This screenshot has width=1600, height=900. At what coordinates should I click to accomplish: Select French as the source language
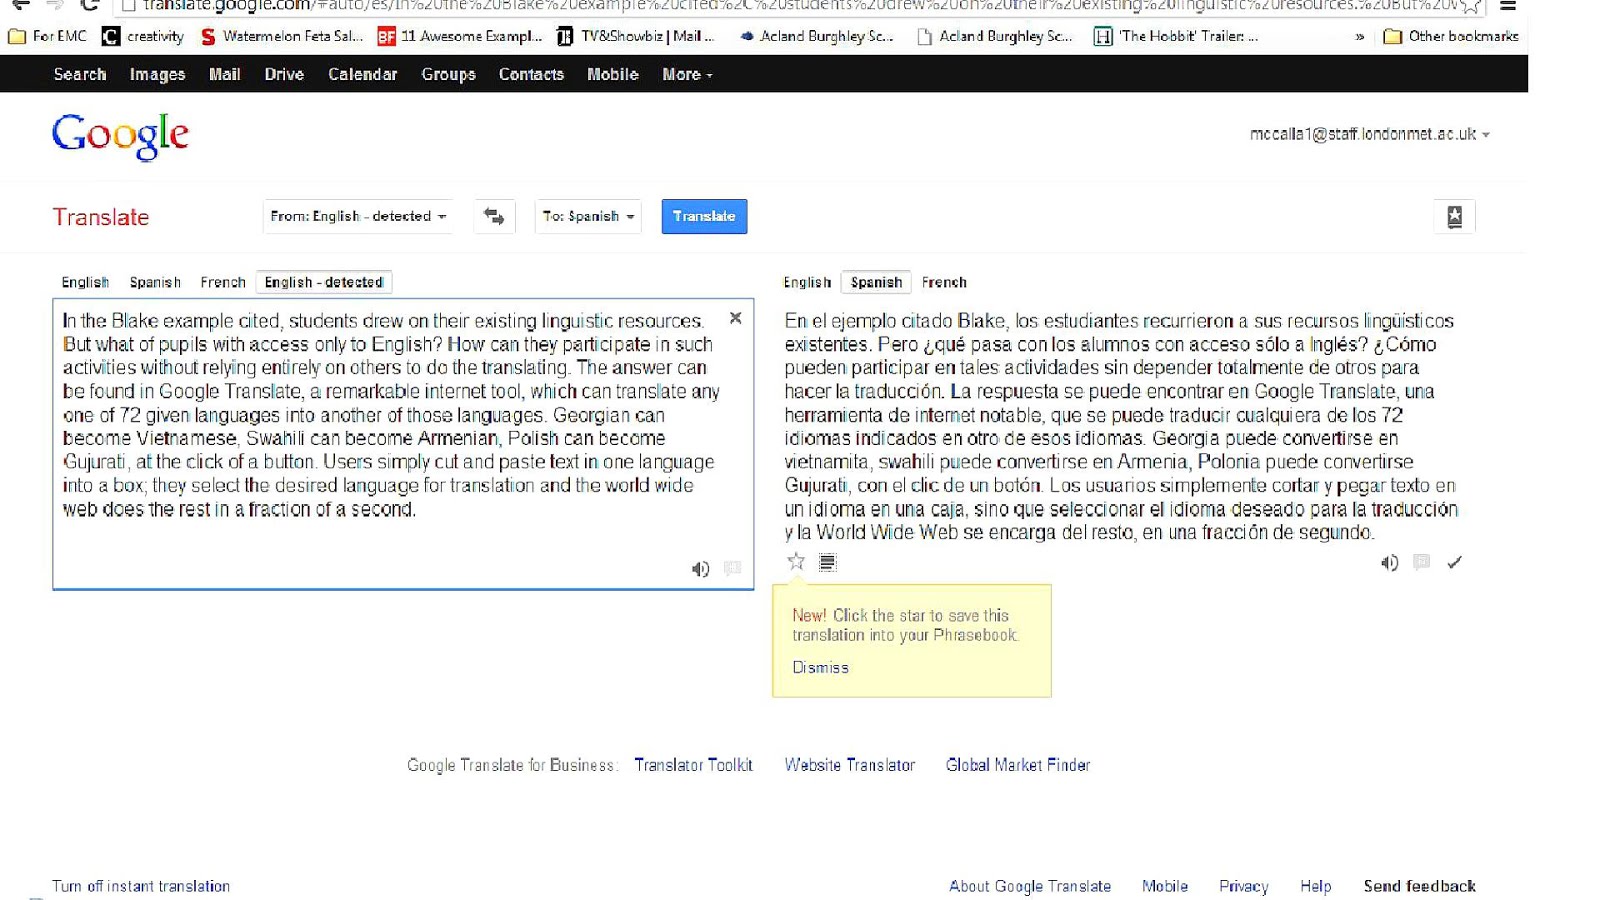tap(223, 282)
